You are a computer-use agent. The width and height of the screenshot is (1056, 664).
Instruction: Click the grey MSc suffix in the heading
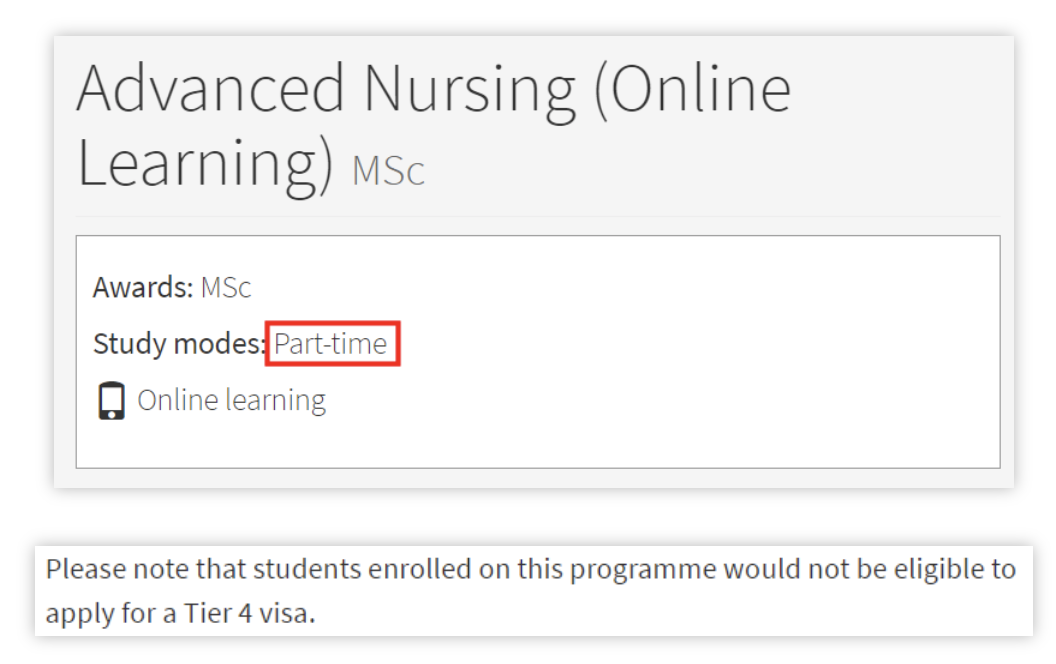tap(388, 170)
